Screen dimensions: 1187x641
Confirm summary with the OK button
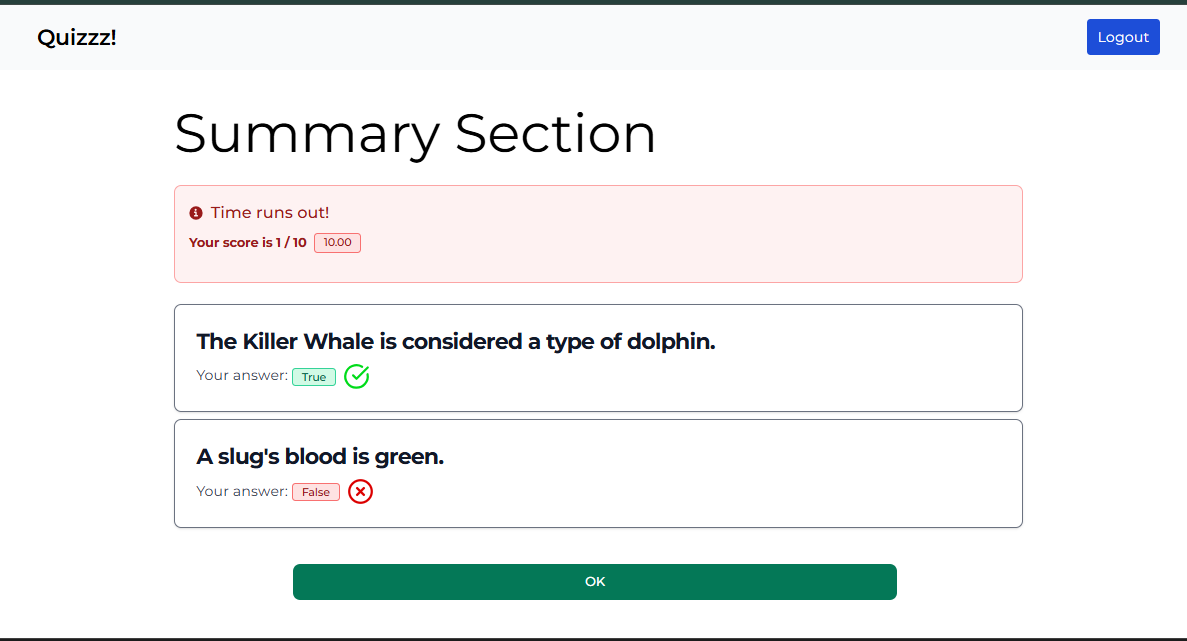point(594,581)
